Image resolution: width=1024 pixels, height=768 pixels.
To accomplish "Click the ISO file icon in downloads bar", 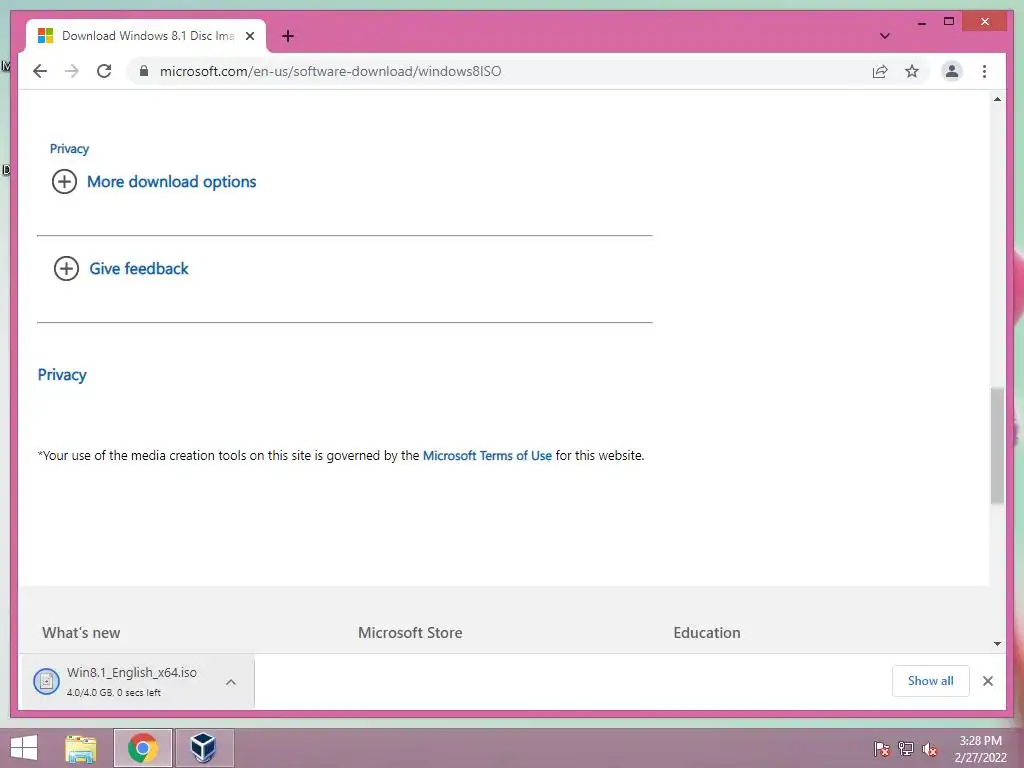I will [46, 682].
